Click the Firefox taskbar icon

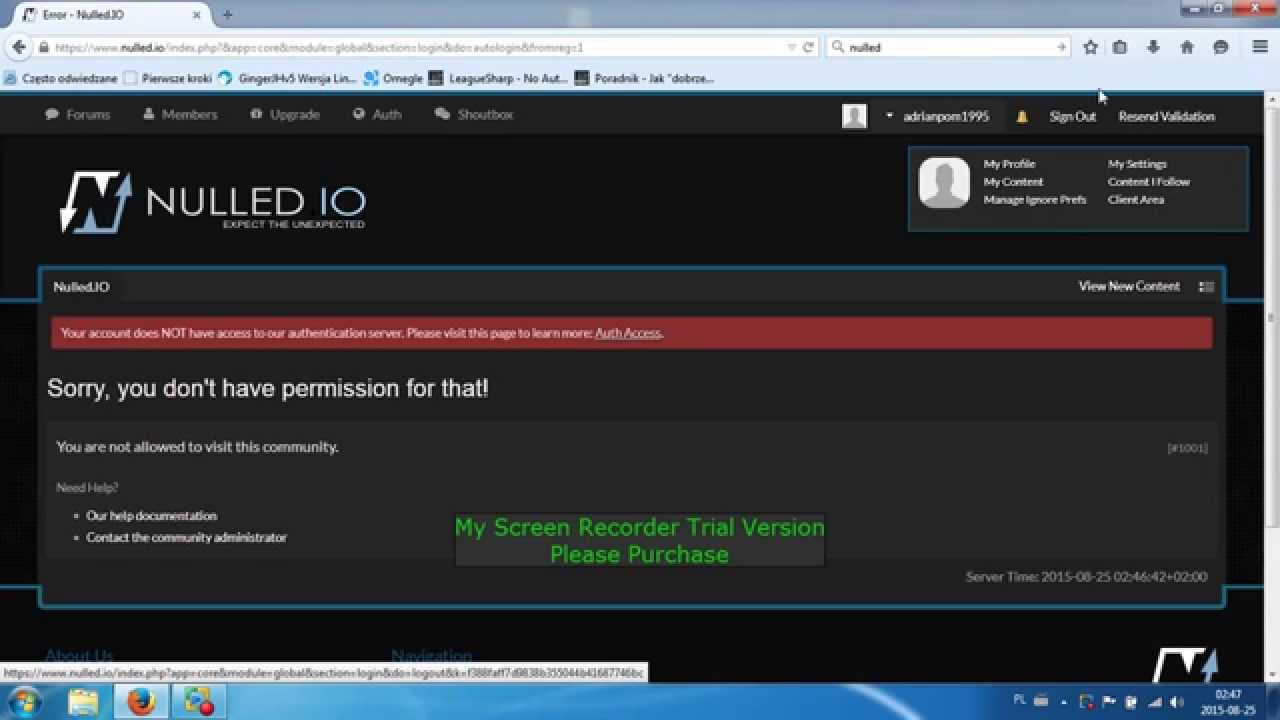(x=141, y=703)
